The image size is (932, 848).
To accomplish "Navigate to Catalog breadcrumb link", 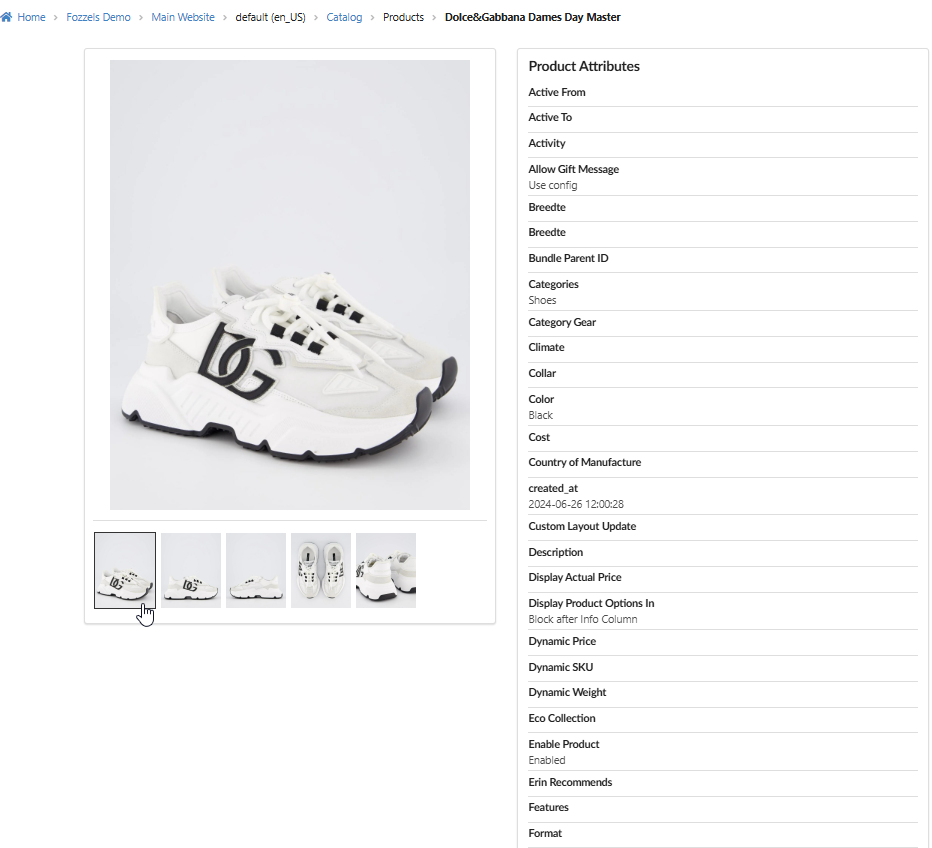I will point(344,17).
